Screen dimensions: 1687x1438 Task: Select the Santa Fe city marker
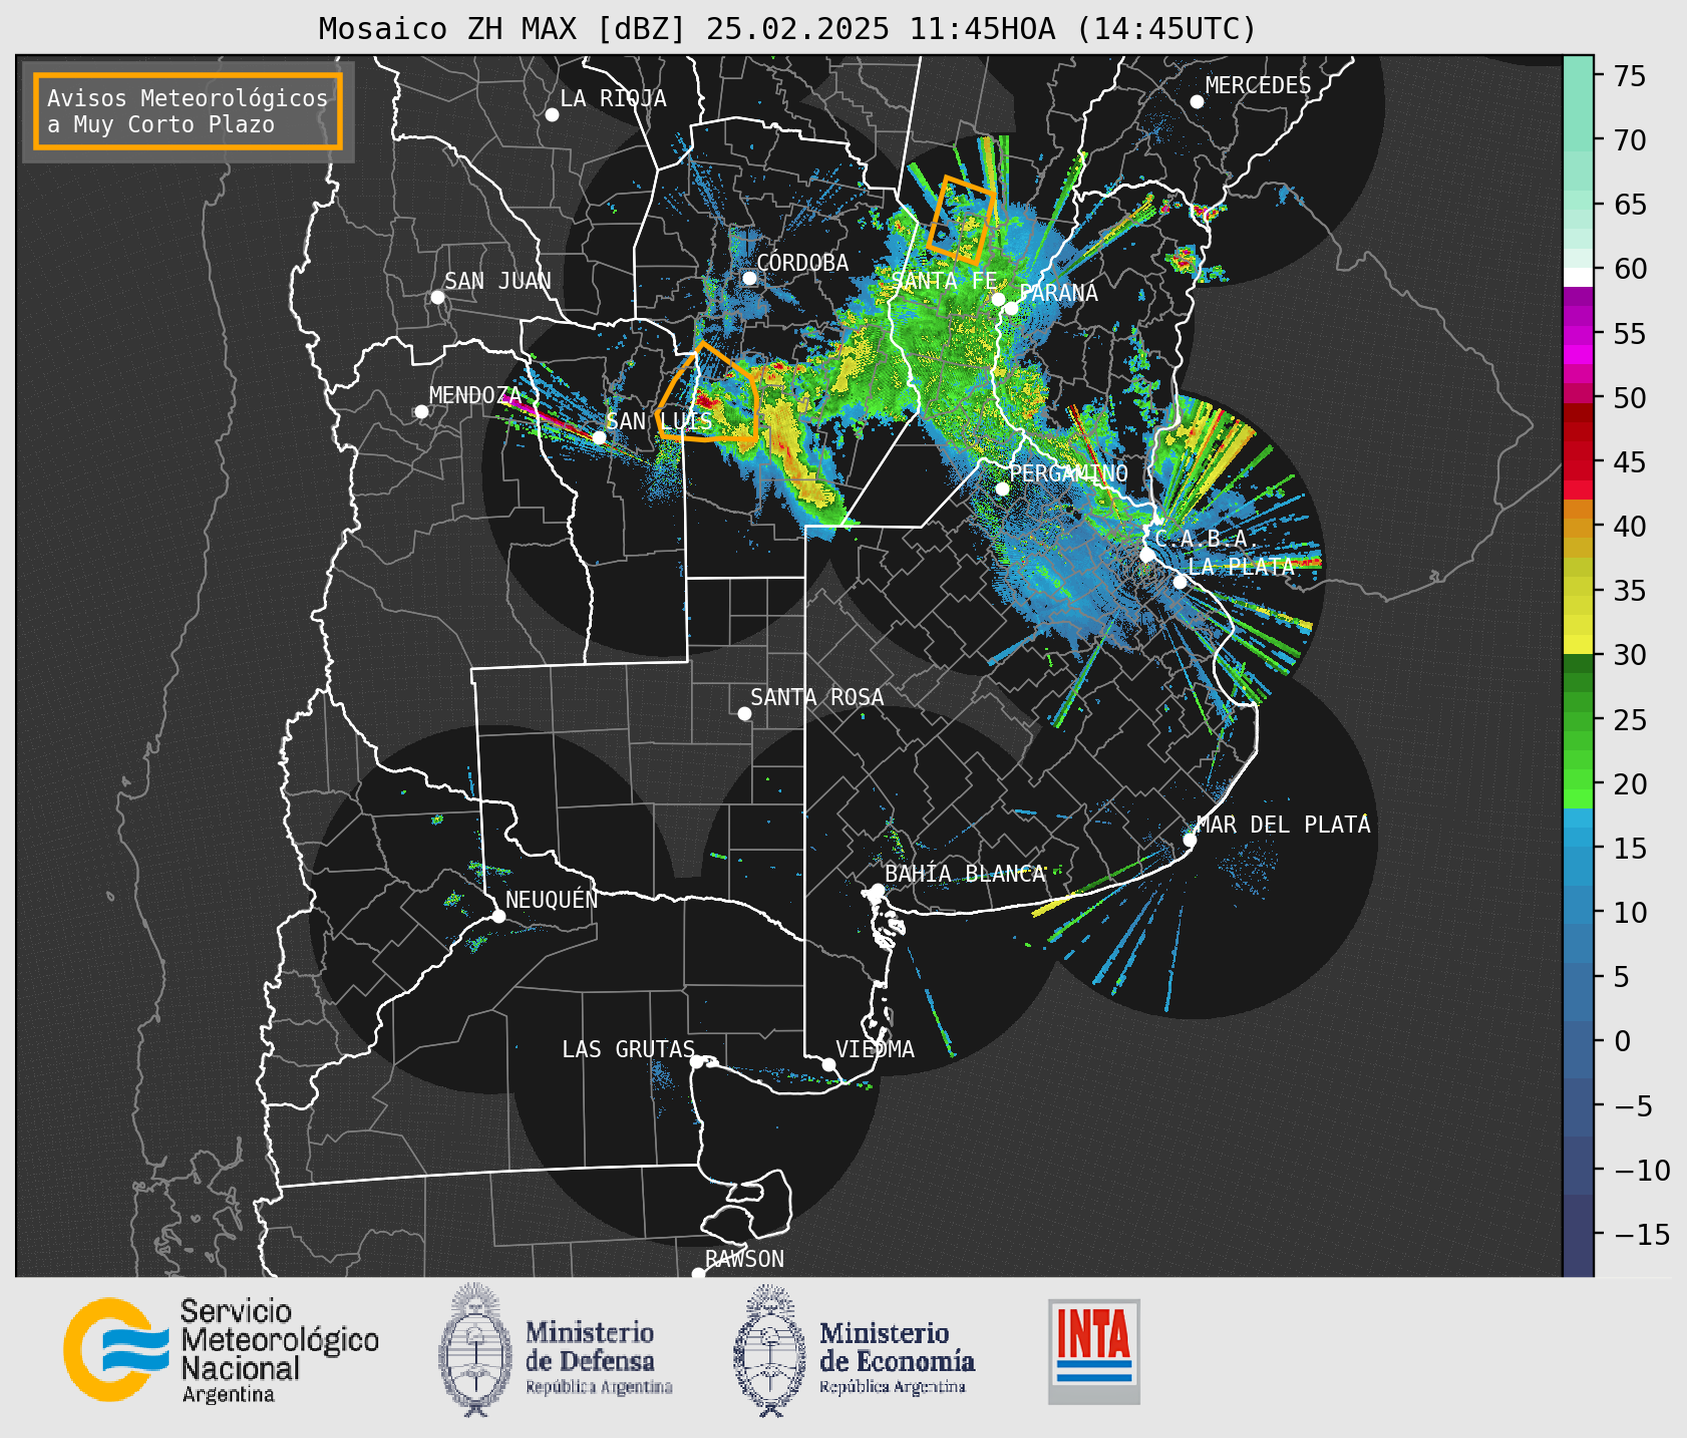click(x=998, y=299)
